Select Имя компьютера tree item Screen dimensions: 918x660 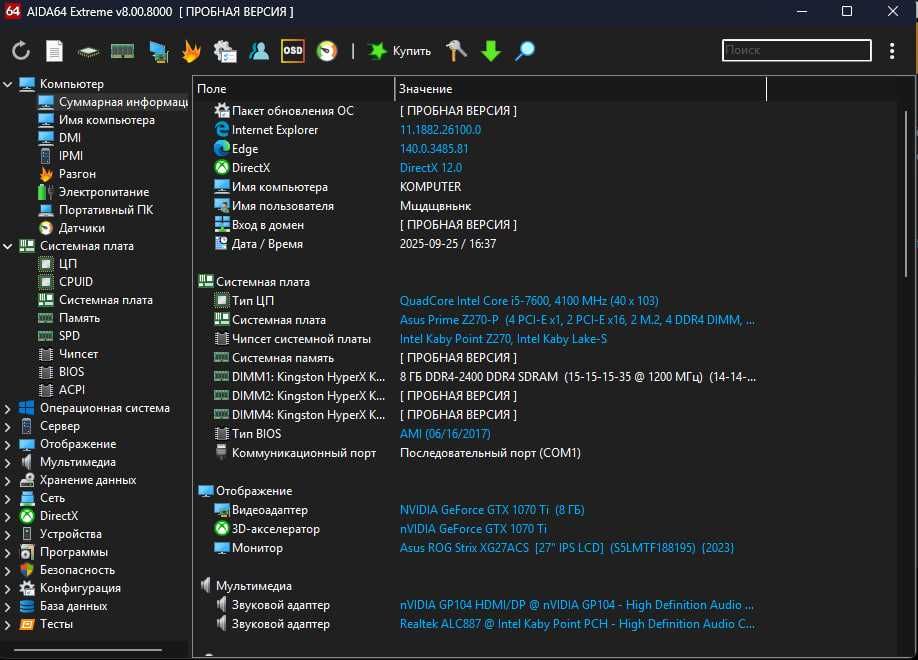coord(97,120)
